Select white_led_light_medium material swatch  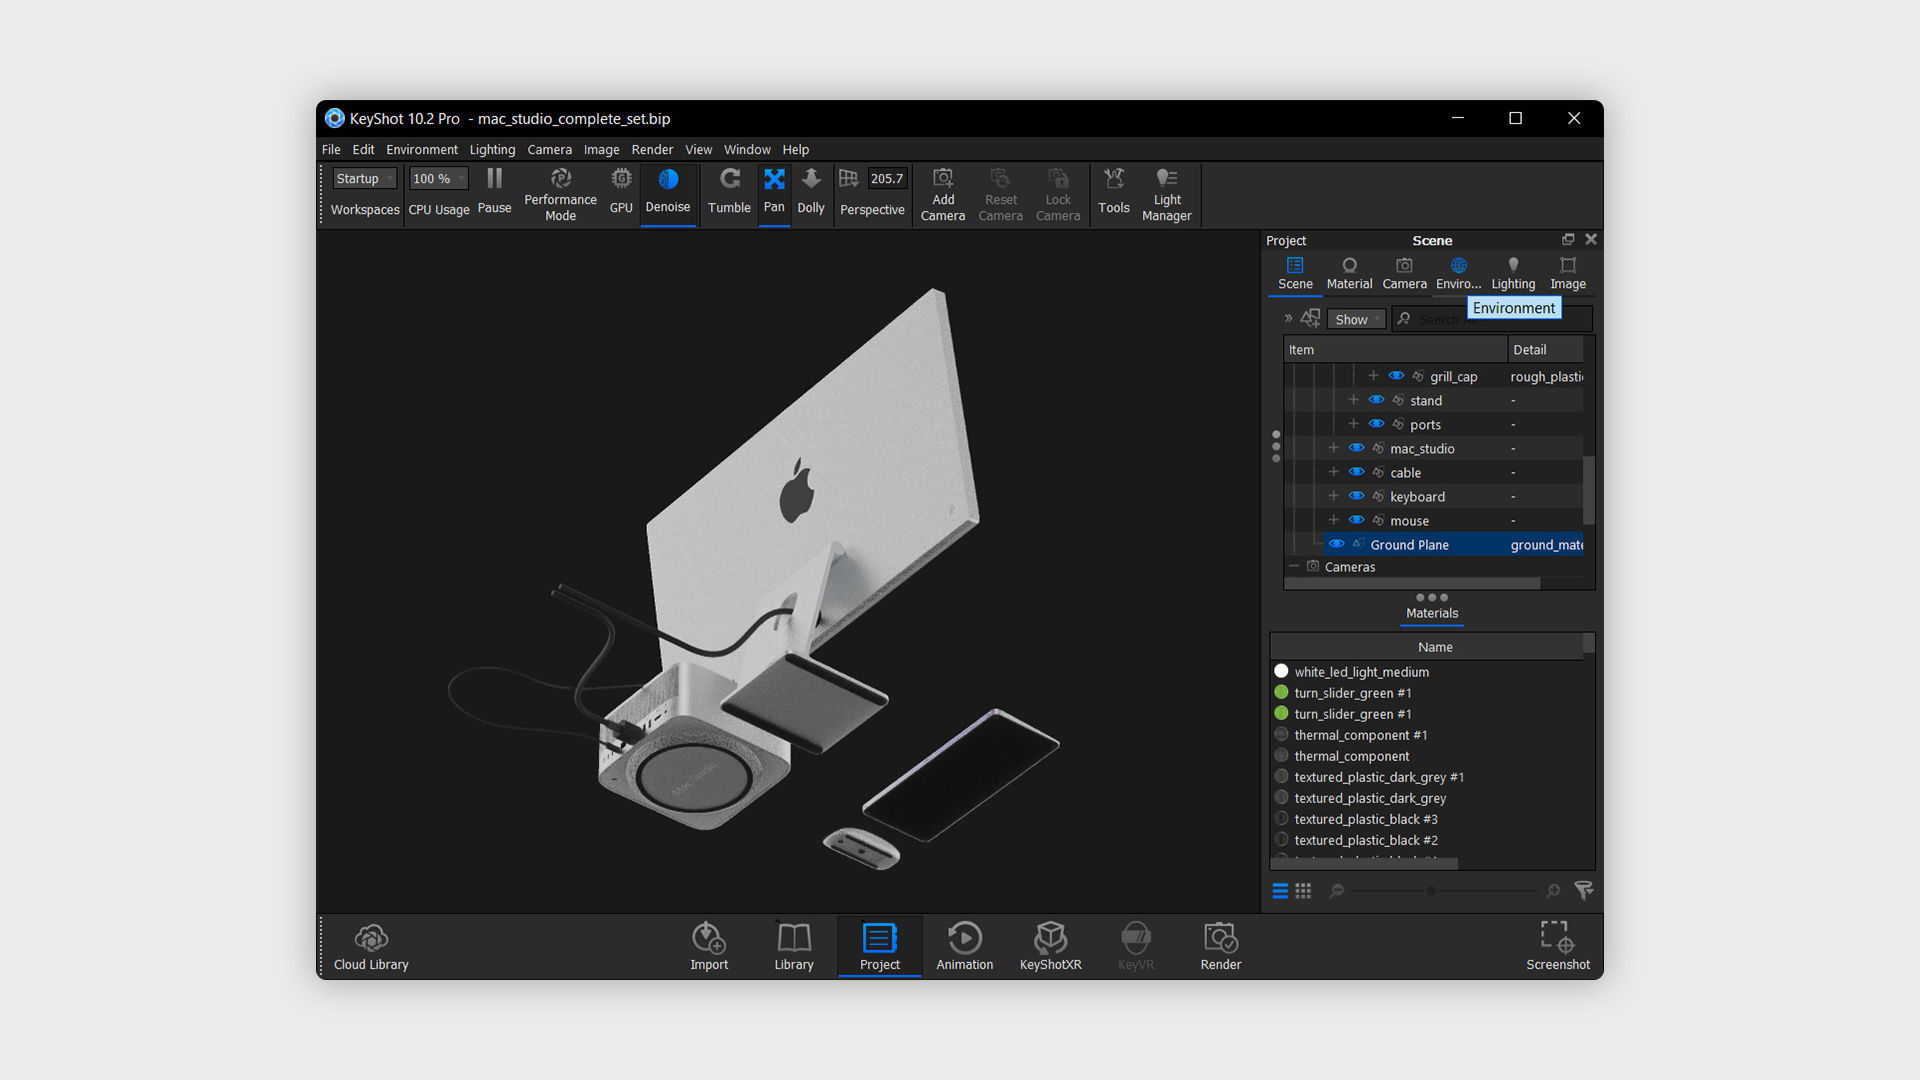(1281, 671)
